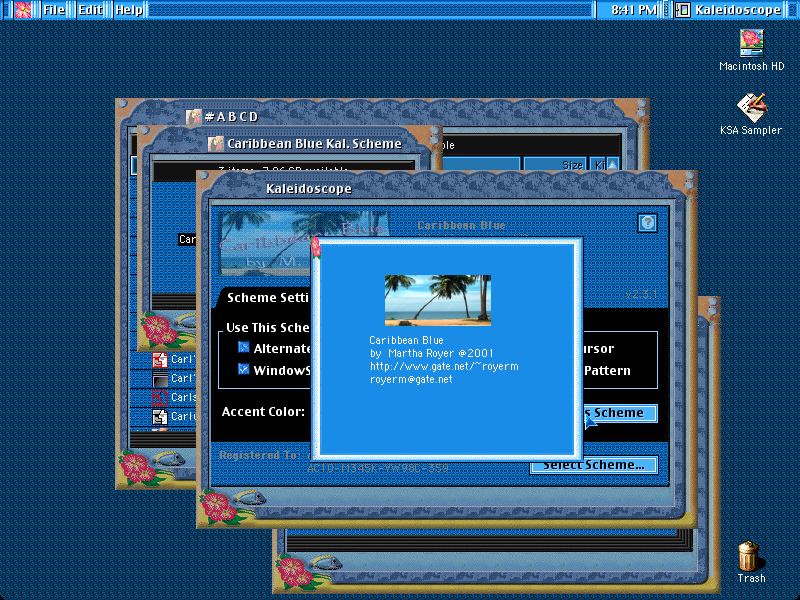Switch to the Scheme Settings tab
The height and width of the screenshot is (600, 800).
(x=267, y=297)
